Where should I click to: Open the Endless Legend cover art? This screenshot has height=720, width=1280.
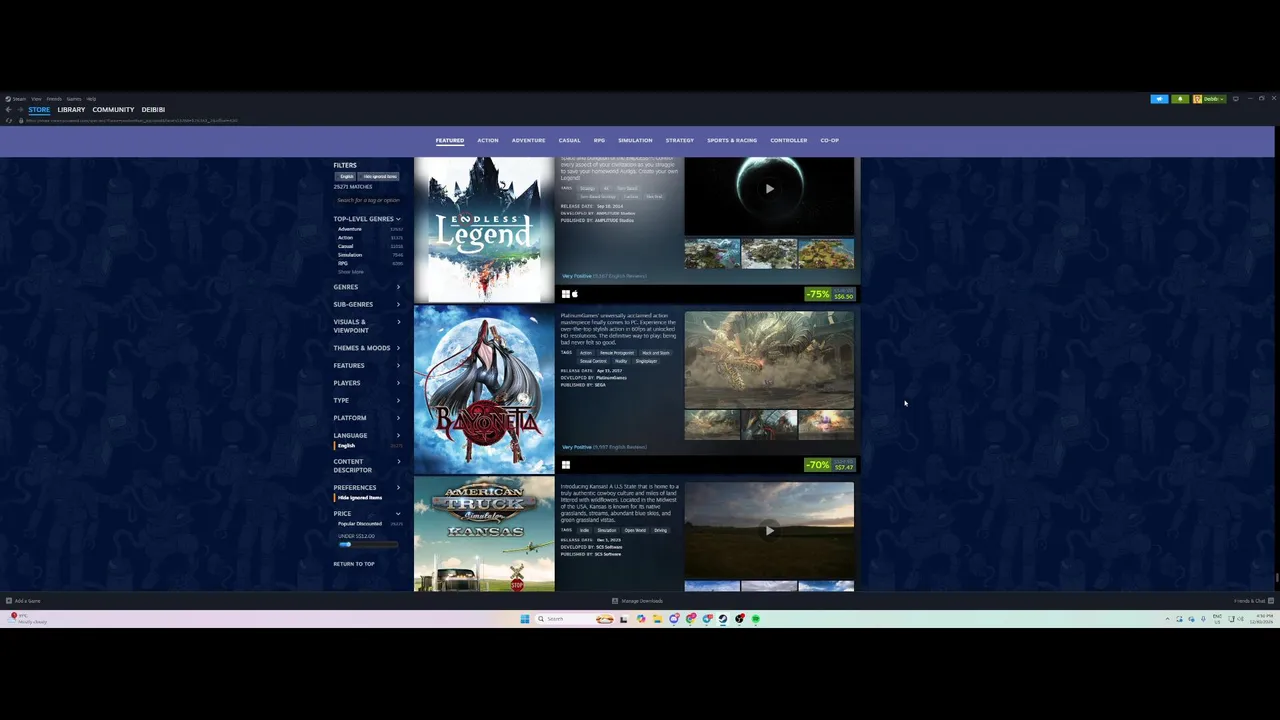(x=484, y=230)
